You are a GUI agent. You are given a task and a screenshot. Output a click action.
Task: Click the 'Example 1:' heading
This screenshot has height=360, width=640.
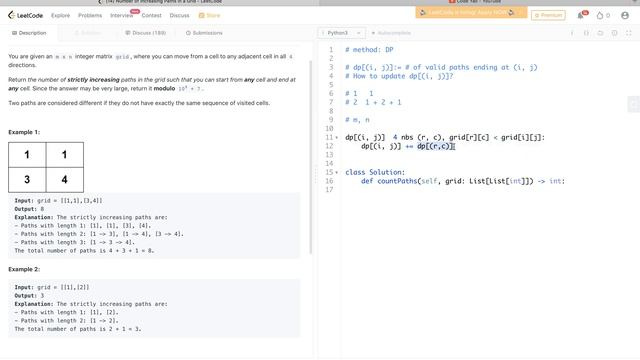24,132
